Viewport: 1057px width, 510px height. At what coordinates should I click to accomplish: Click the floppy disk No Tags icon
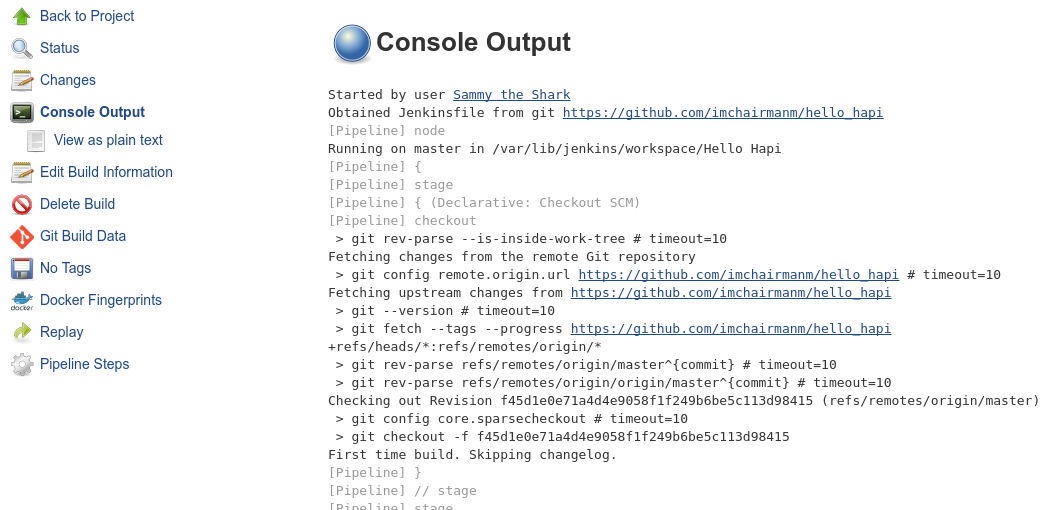(22, 268)
